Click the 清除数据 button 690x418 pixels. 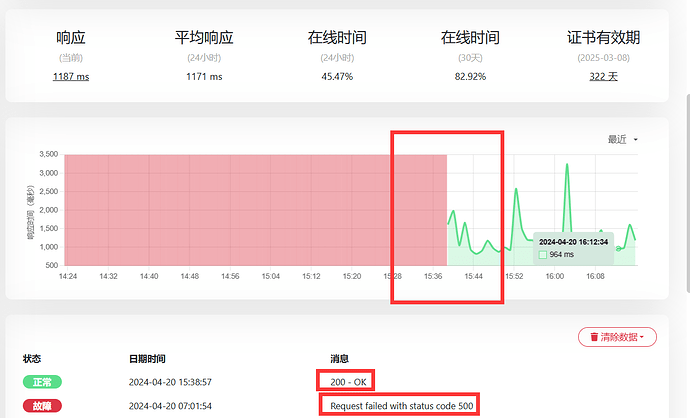[617, 337]
